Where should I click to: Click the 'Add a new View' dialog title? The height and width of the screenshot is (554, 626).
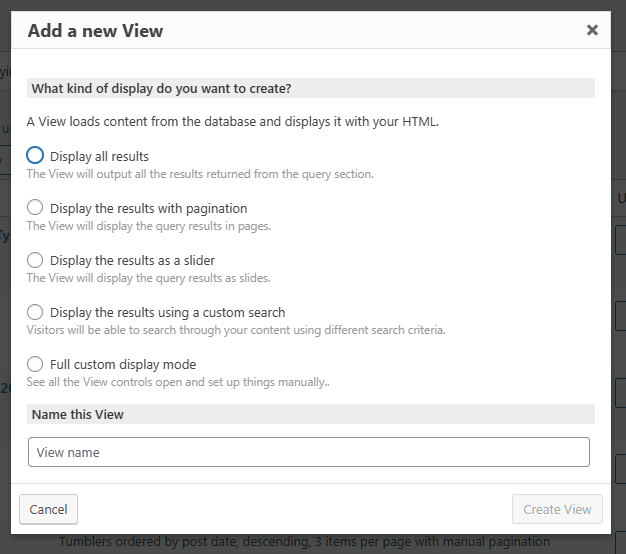tap(95, 31)
